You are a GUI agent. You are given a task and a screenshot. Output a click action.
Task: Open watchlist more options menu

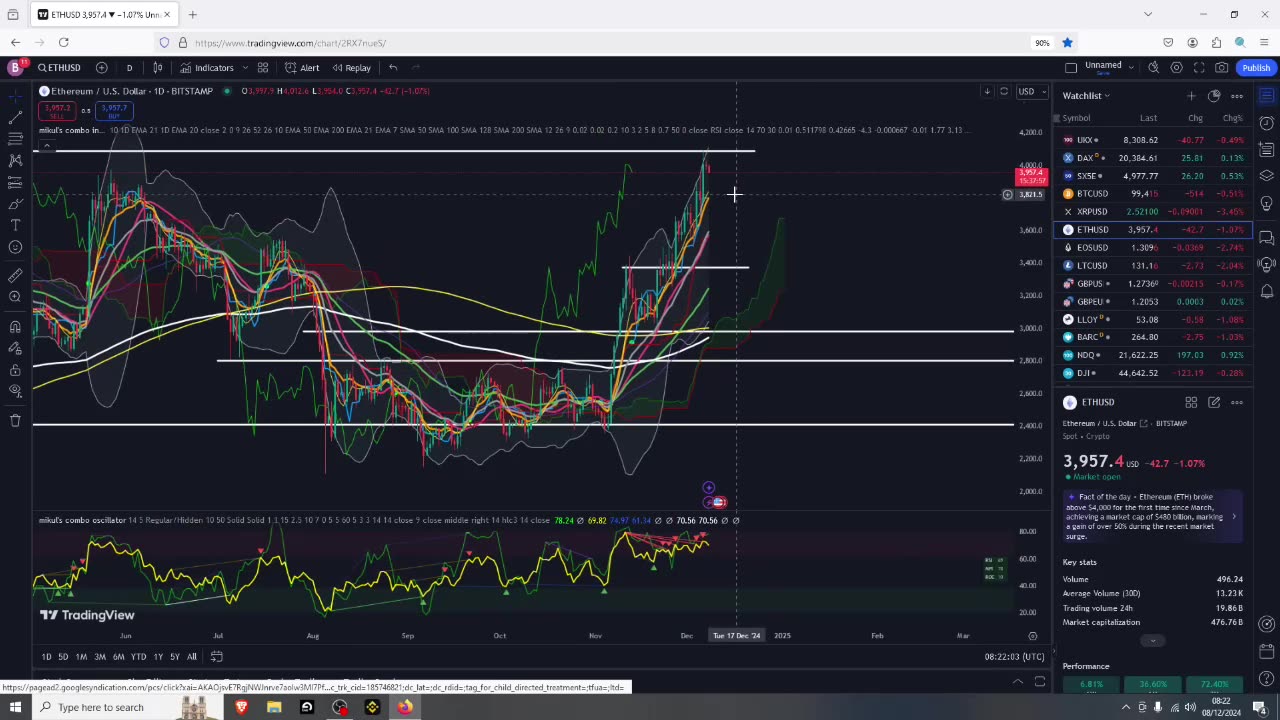click(x=1237, y=96)
